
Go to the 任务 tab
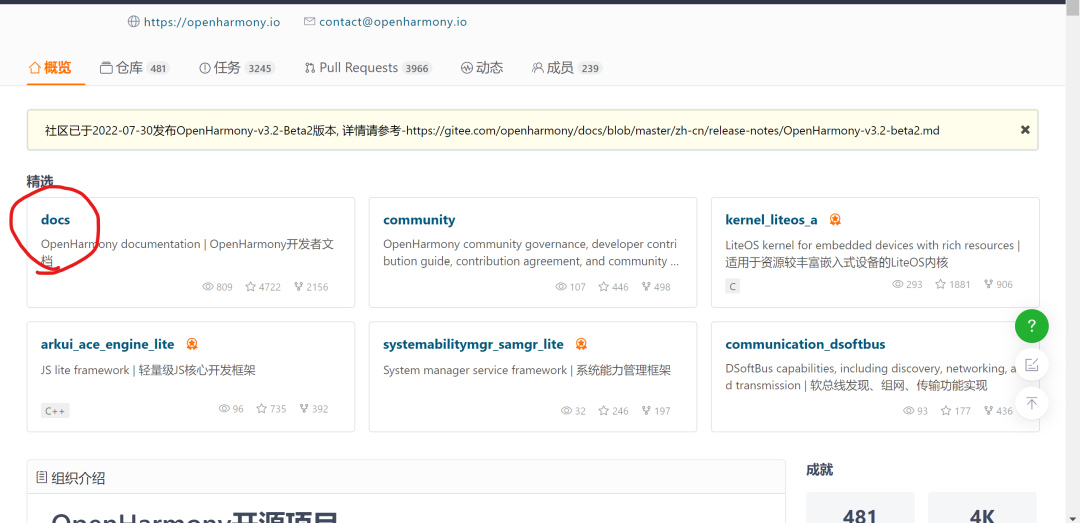[236, 68]
